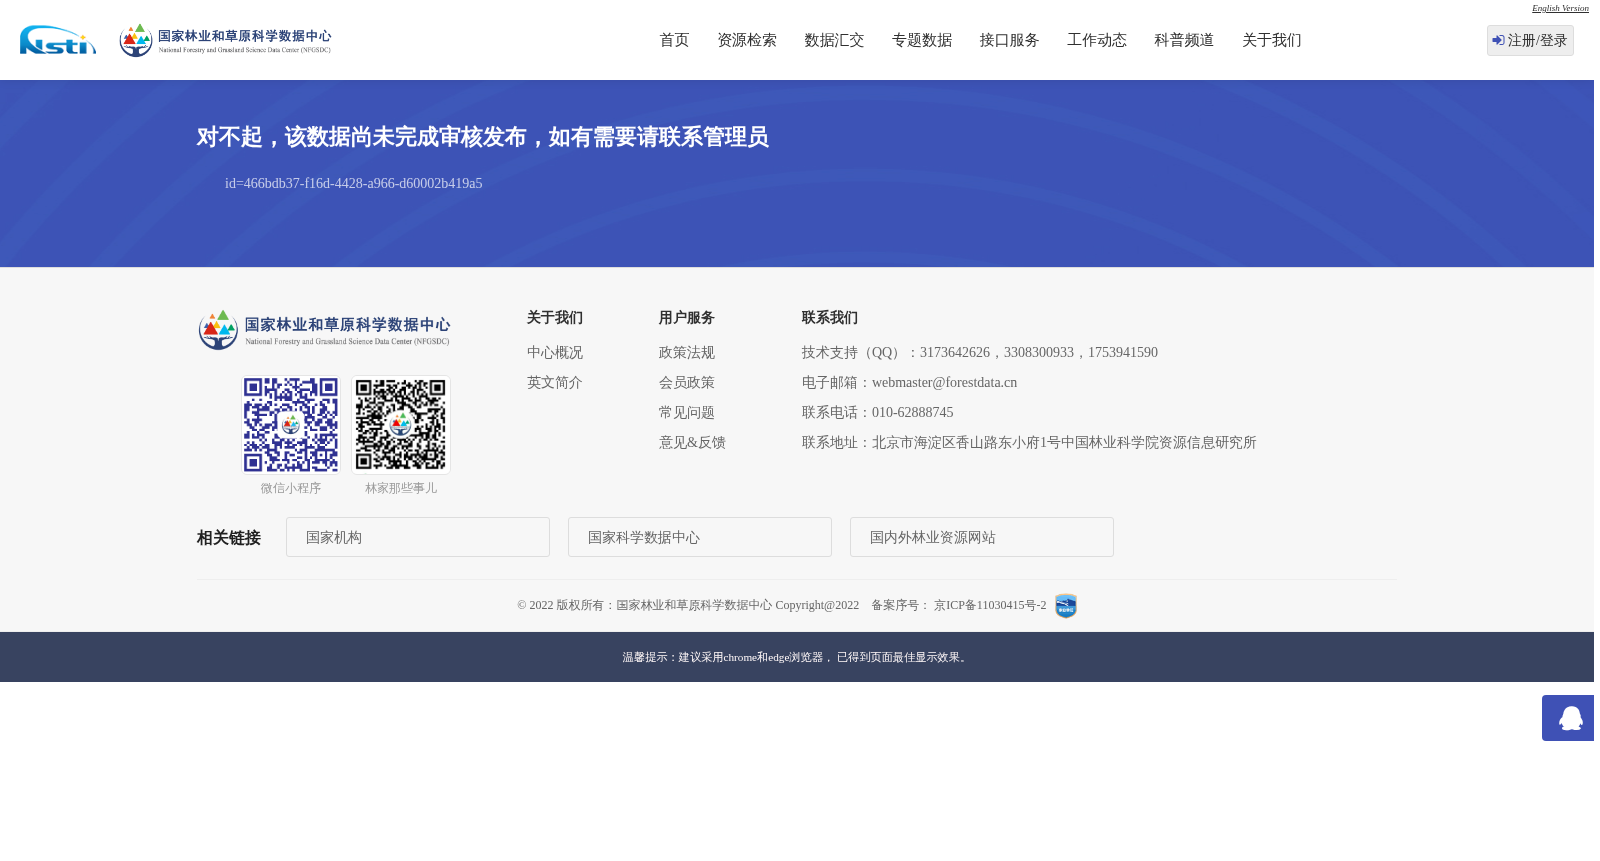Click the 注册/登录 button

pos(1530,40)
